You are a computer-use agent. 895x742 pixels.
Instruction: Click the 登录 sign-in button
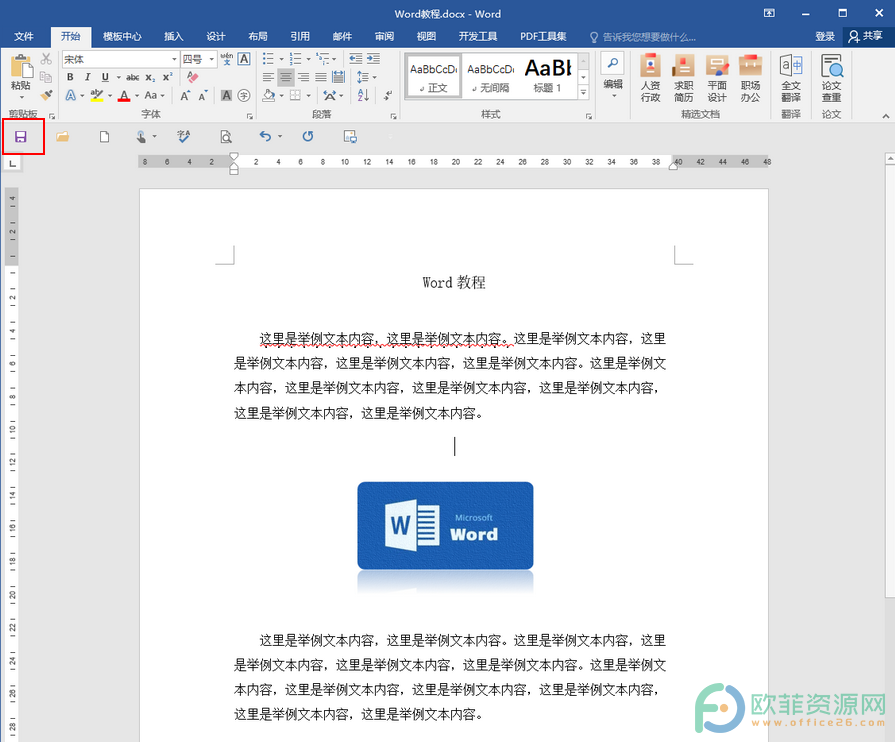pos(825,37)
